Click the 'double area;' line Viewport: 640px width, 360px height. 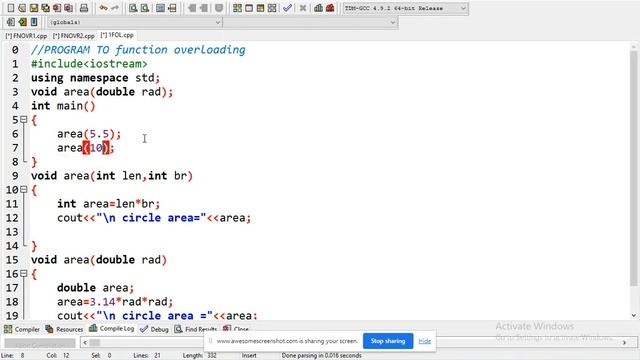click(96, 288)
